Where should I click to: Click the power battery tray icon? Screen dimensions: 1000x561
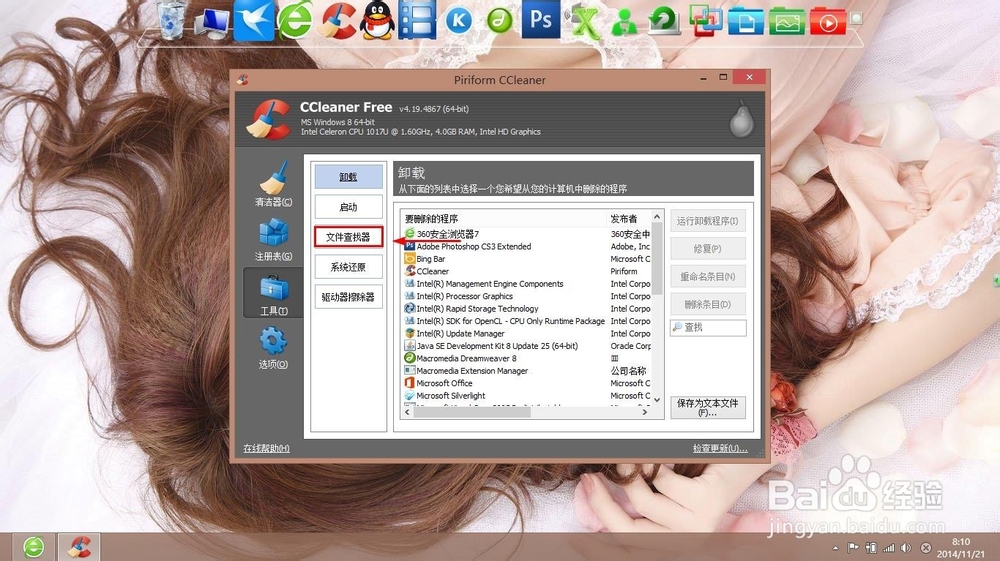pyautogui.click(x=871, y=547)
